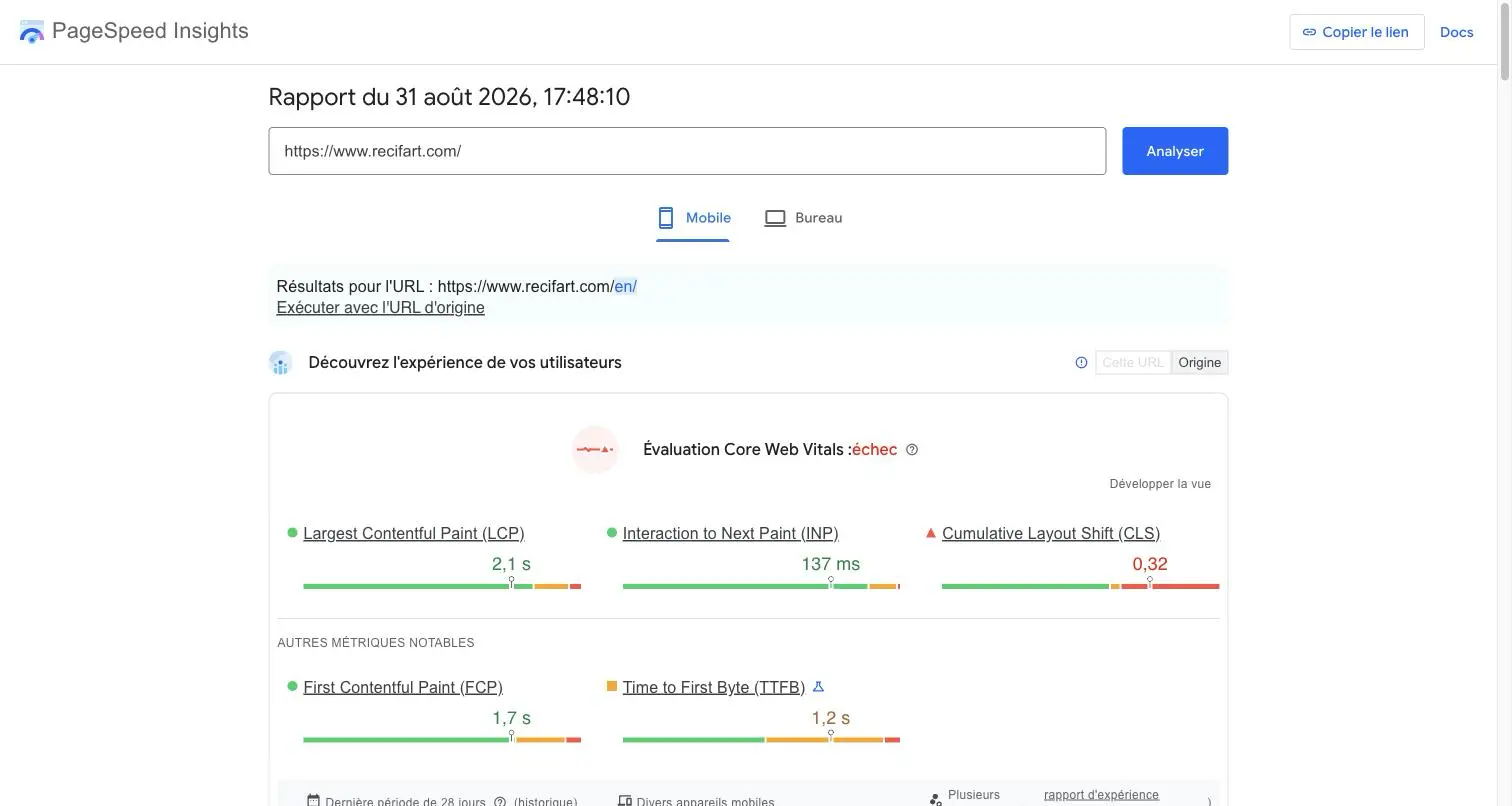The width and height of the screenshot is (1512, 806).
Task: Click the CLS value 0,32
Action: pyautogui.click(x=1150, y=564)
